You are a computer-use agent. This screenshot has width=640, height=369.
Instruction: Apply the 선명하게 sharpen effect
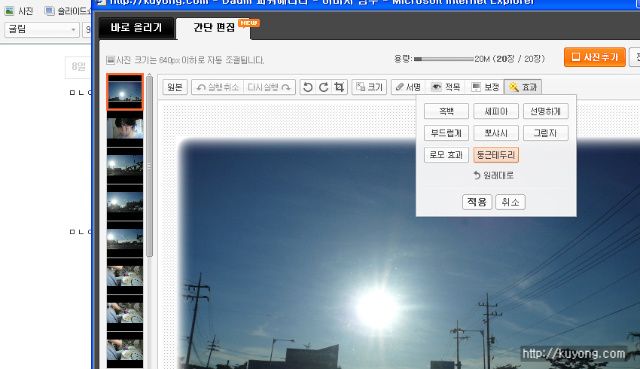pyautogui.click(x=545, y=111)
